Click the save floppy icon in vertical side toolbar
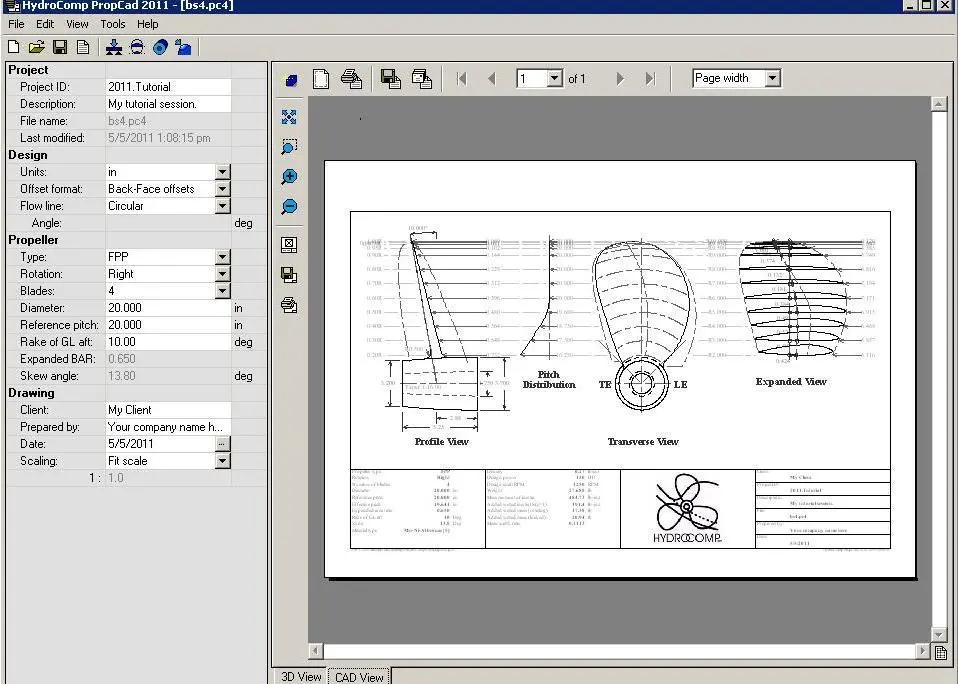Viewport: 958px width, 684px height. click(x=289, y=275)
